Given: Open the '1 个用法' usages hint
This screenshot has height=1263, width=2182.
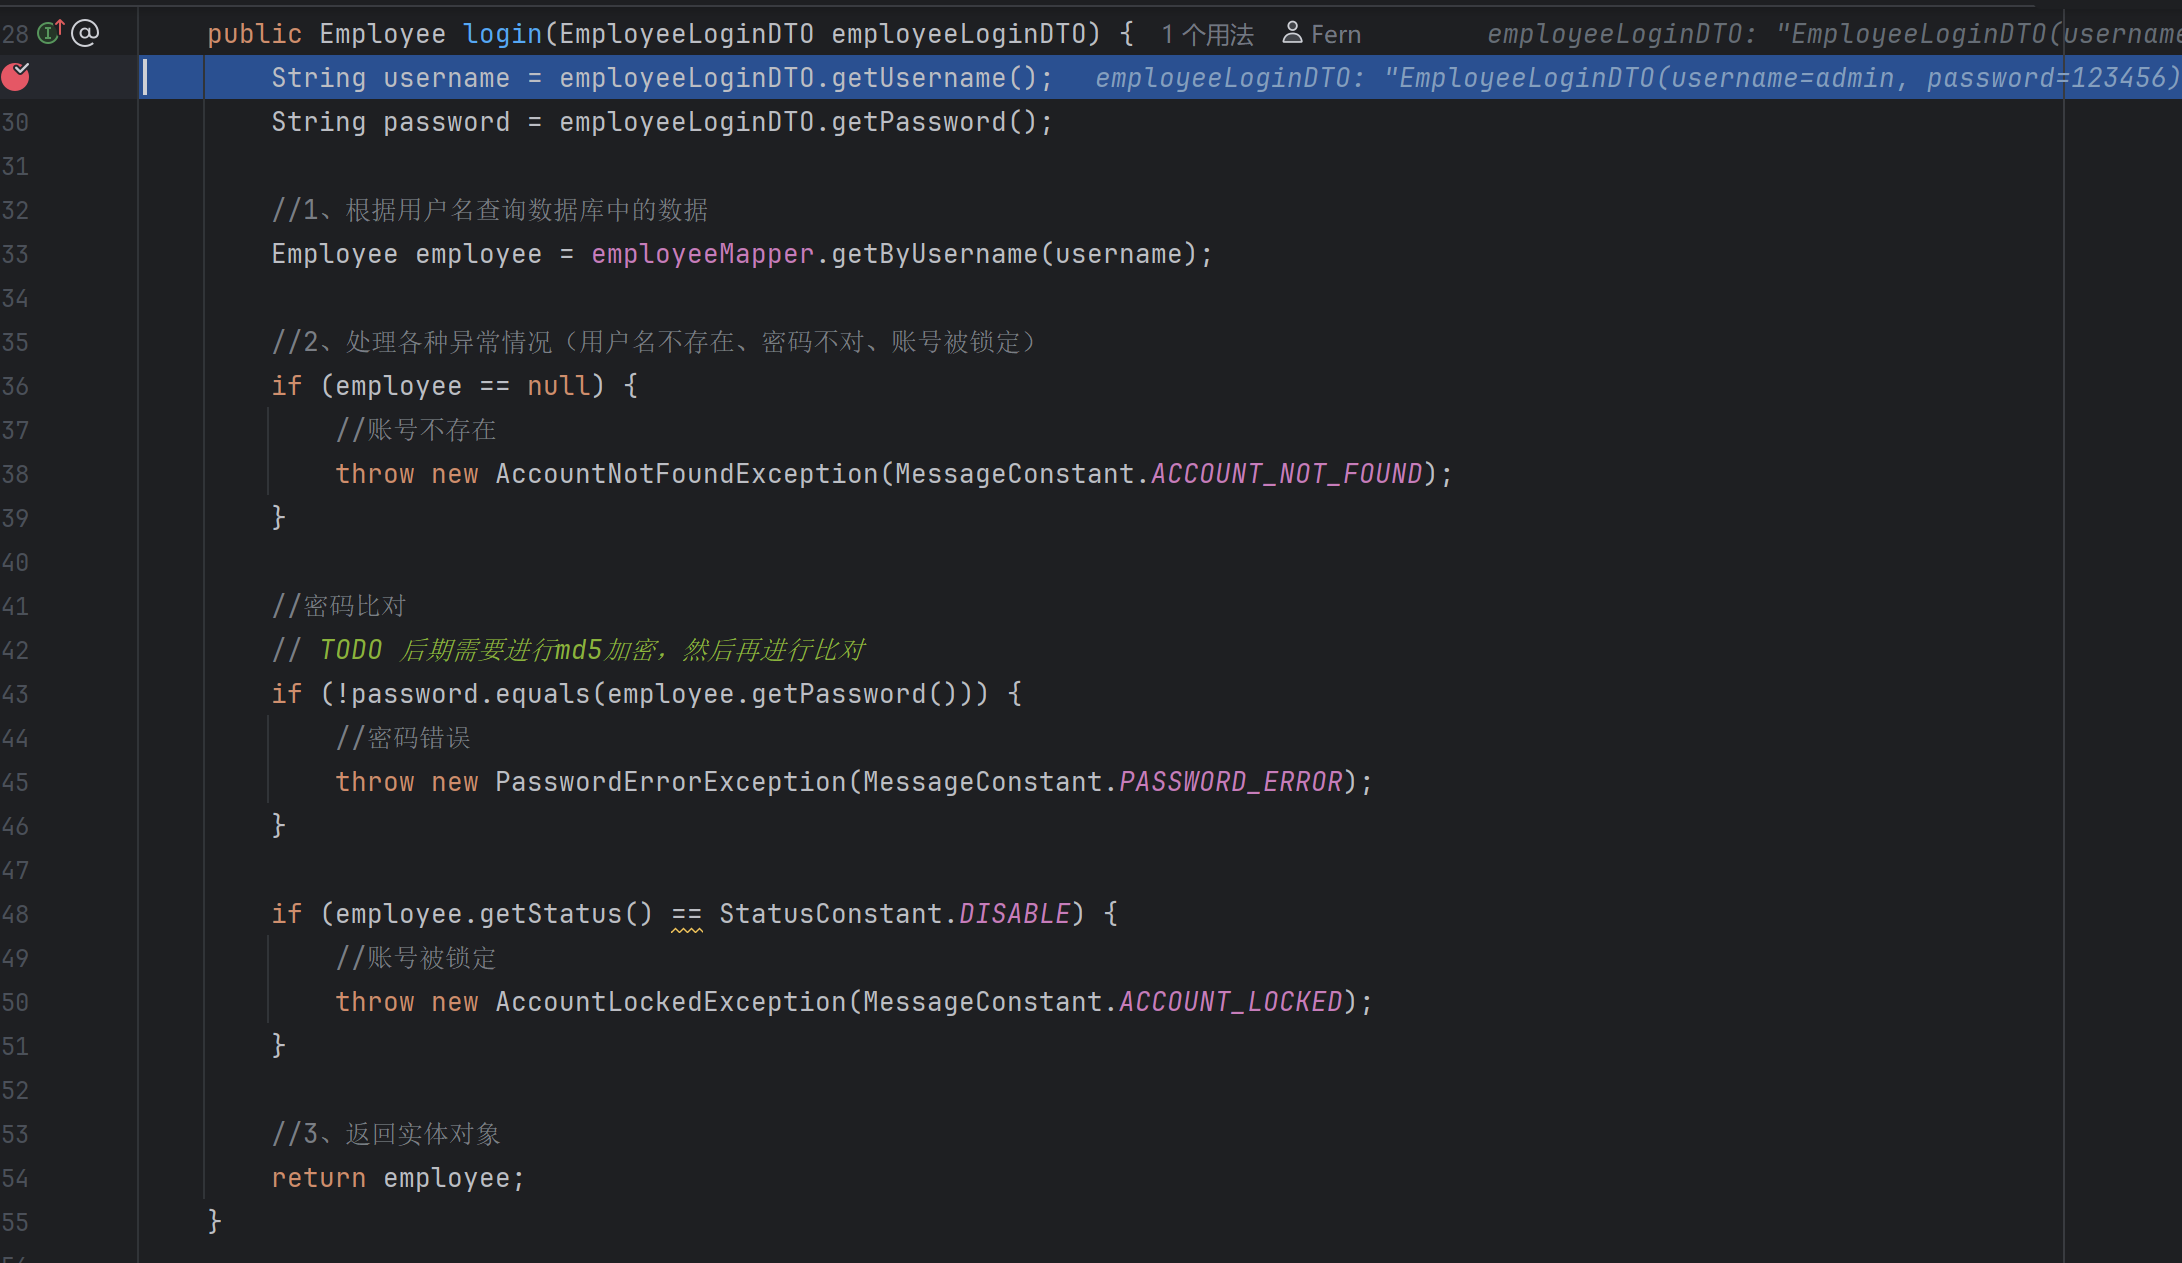Looking at the screenshot, I should (1207, 35).
